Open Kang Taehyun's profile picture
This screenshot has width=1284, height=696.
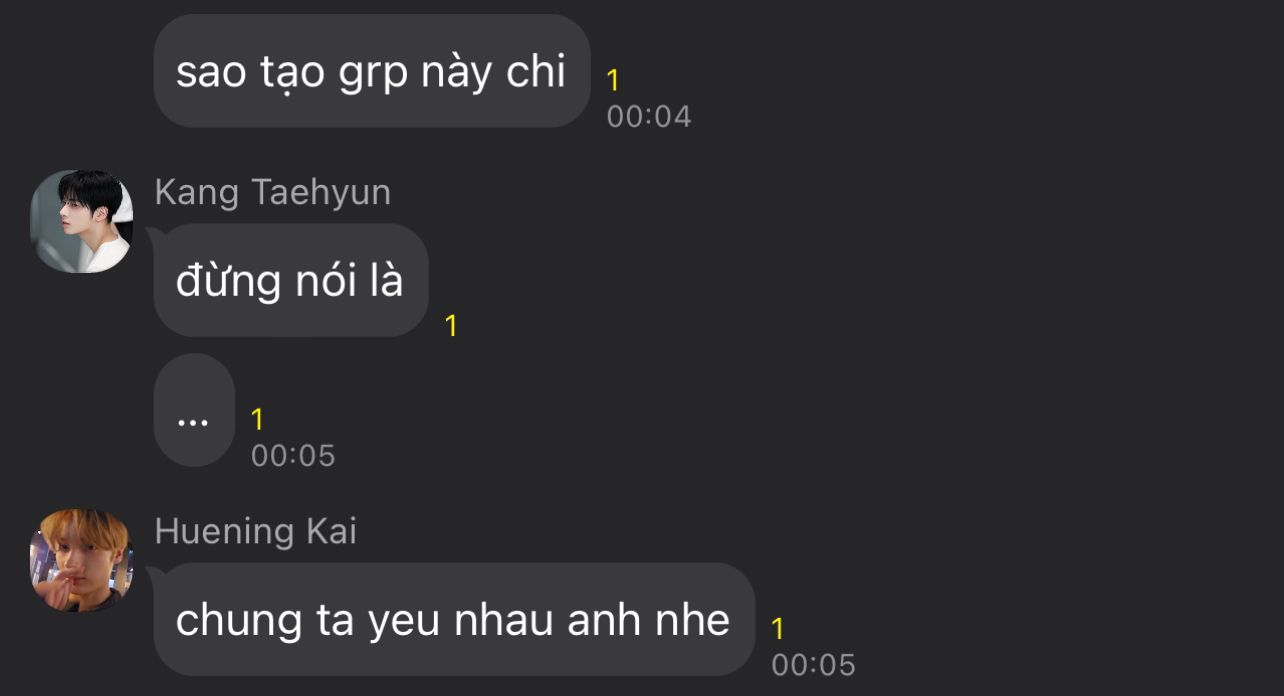[x=82, y=221]
